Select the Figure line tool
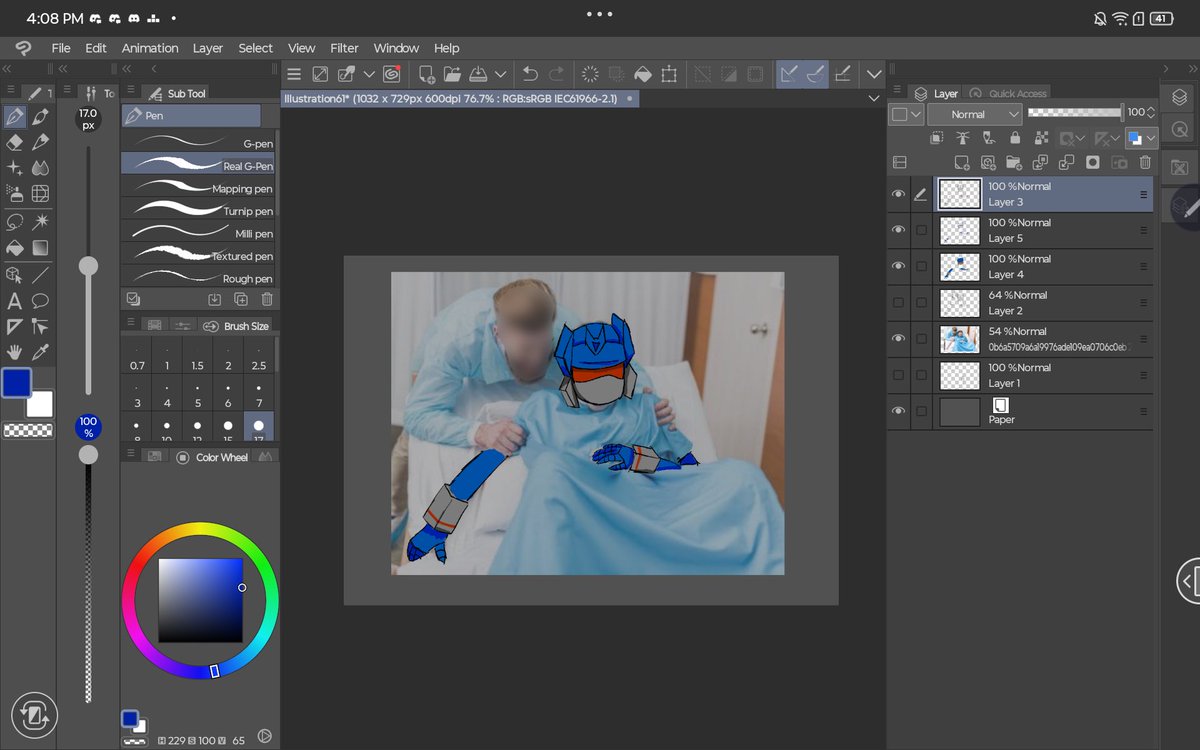The height and width of the screenshot is (750, 1200). 41,273
